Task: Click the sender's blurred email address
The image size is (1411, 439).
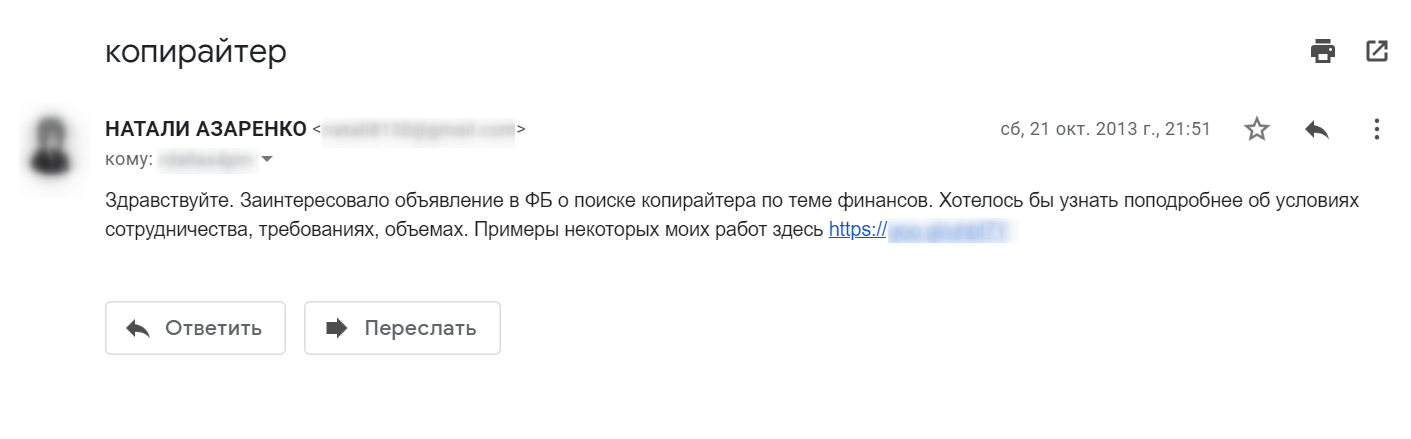Action: click(419, 130)
